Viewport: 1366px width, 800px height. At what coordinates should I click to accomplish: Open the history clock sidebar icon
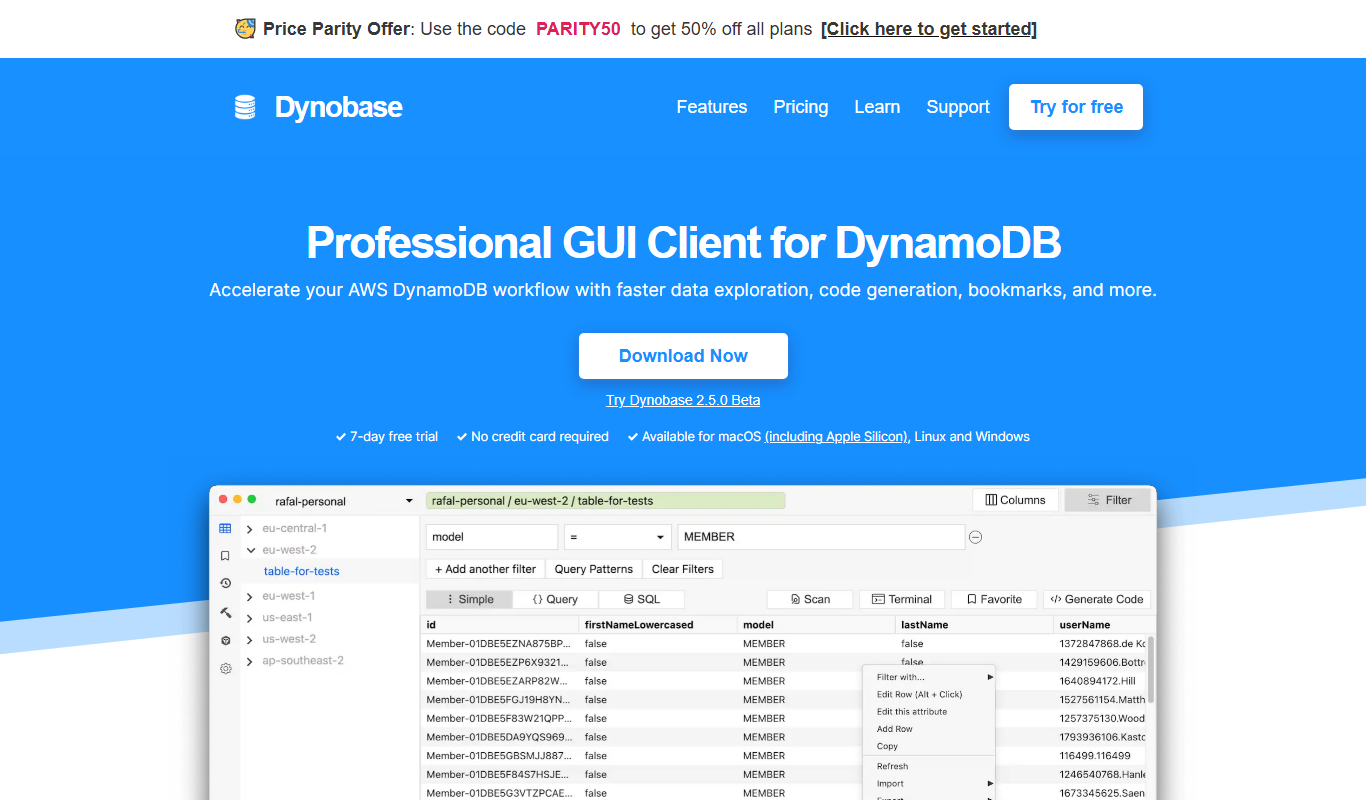tap(225, 583)
